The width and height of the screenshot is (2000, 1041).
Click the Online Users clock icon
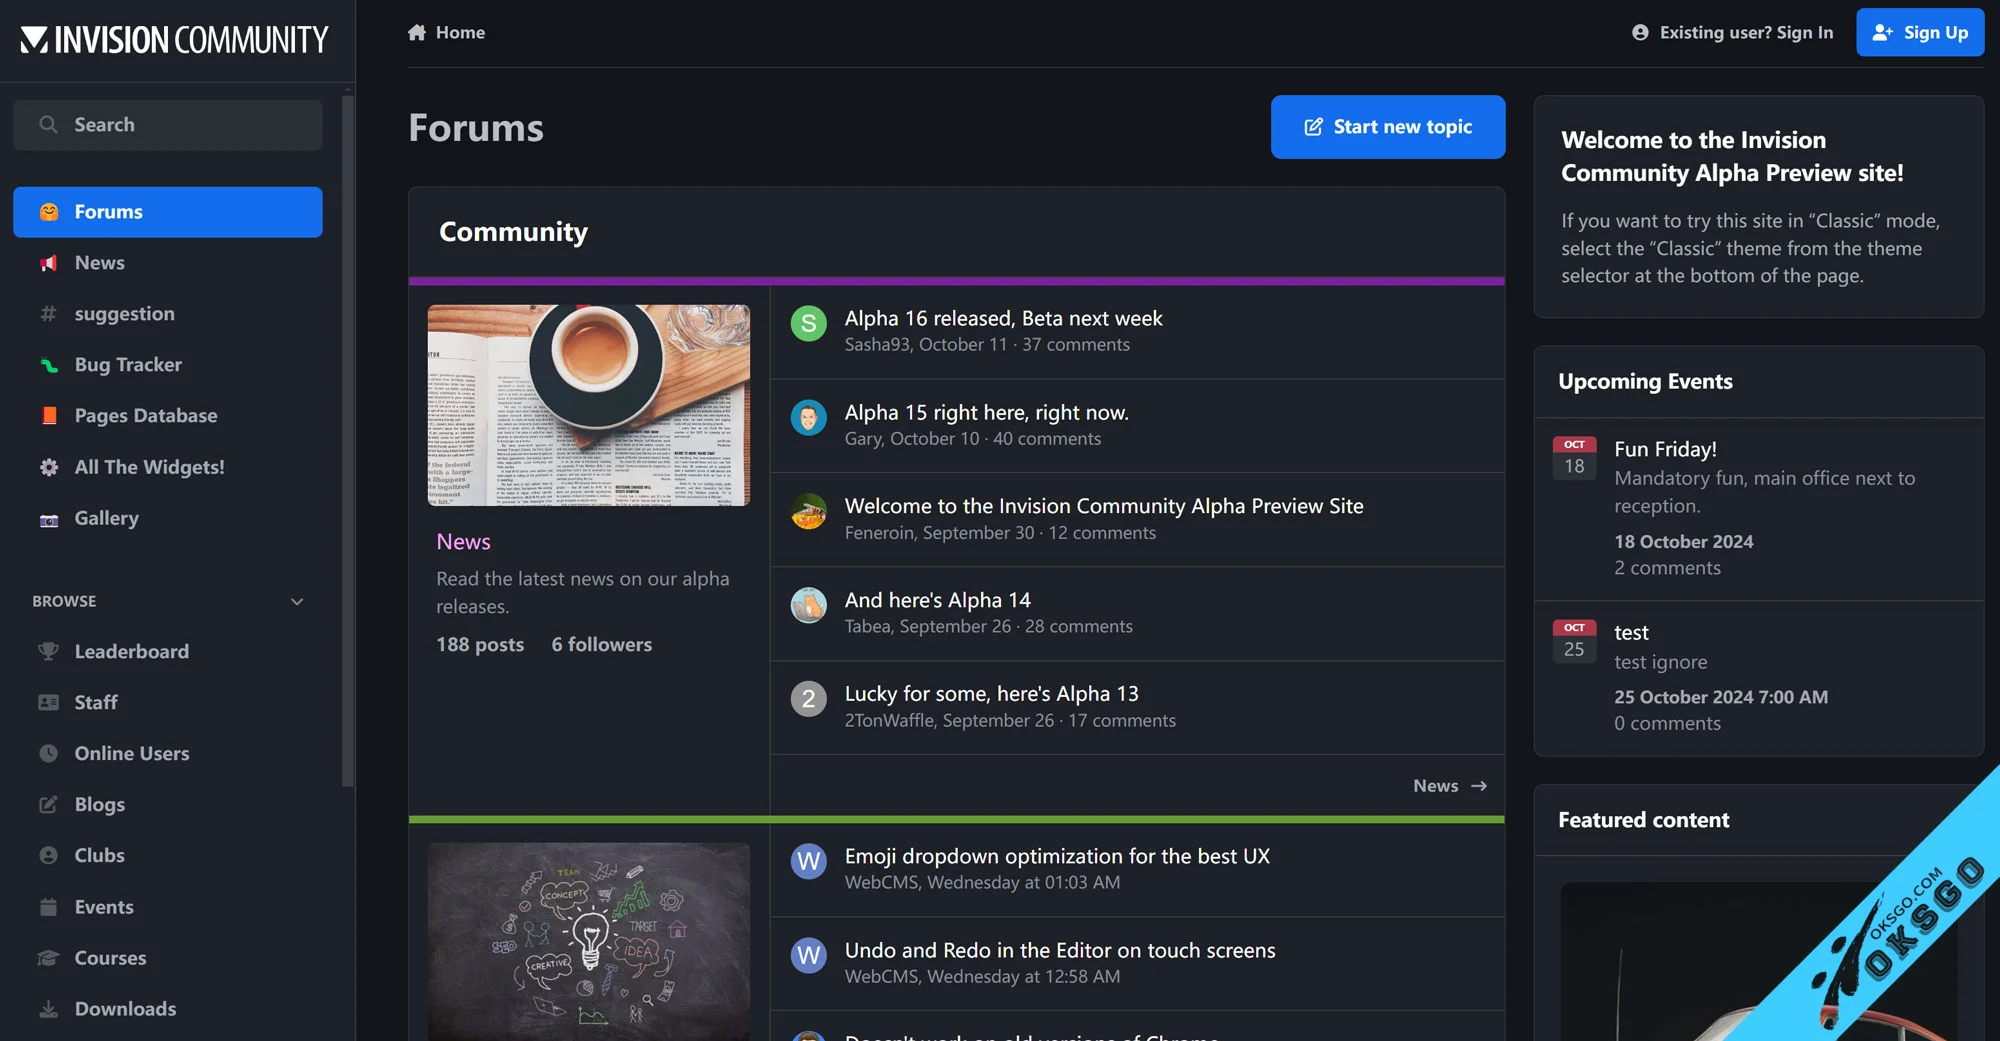[48, 754]
